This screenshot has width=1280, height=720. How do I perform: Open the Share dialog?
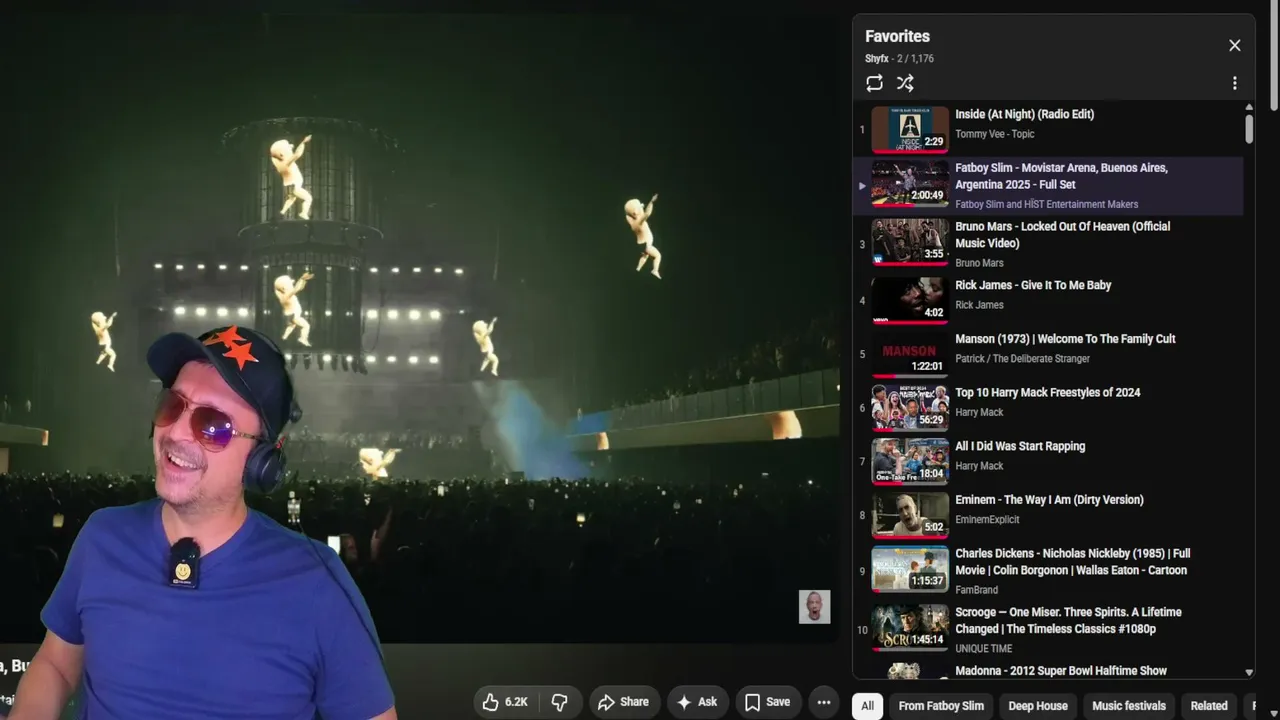pyautogui.click(x=624, y=702)
